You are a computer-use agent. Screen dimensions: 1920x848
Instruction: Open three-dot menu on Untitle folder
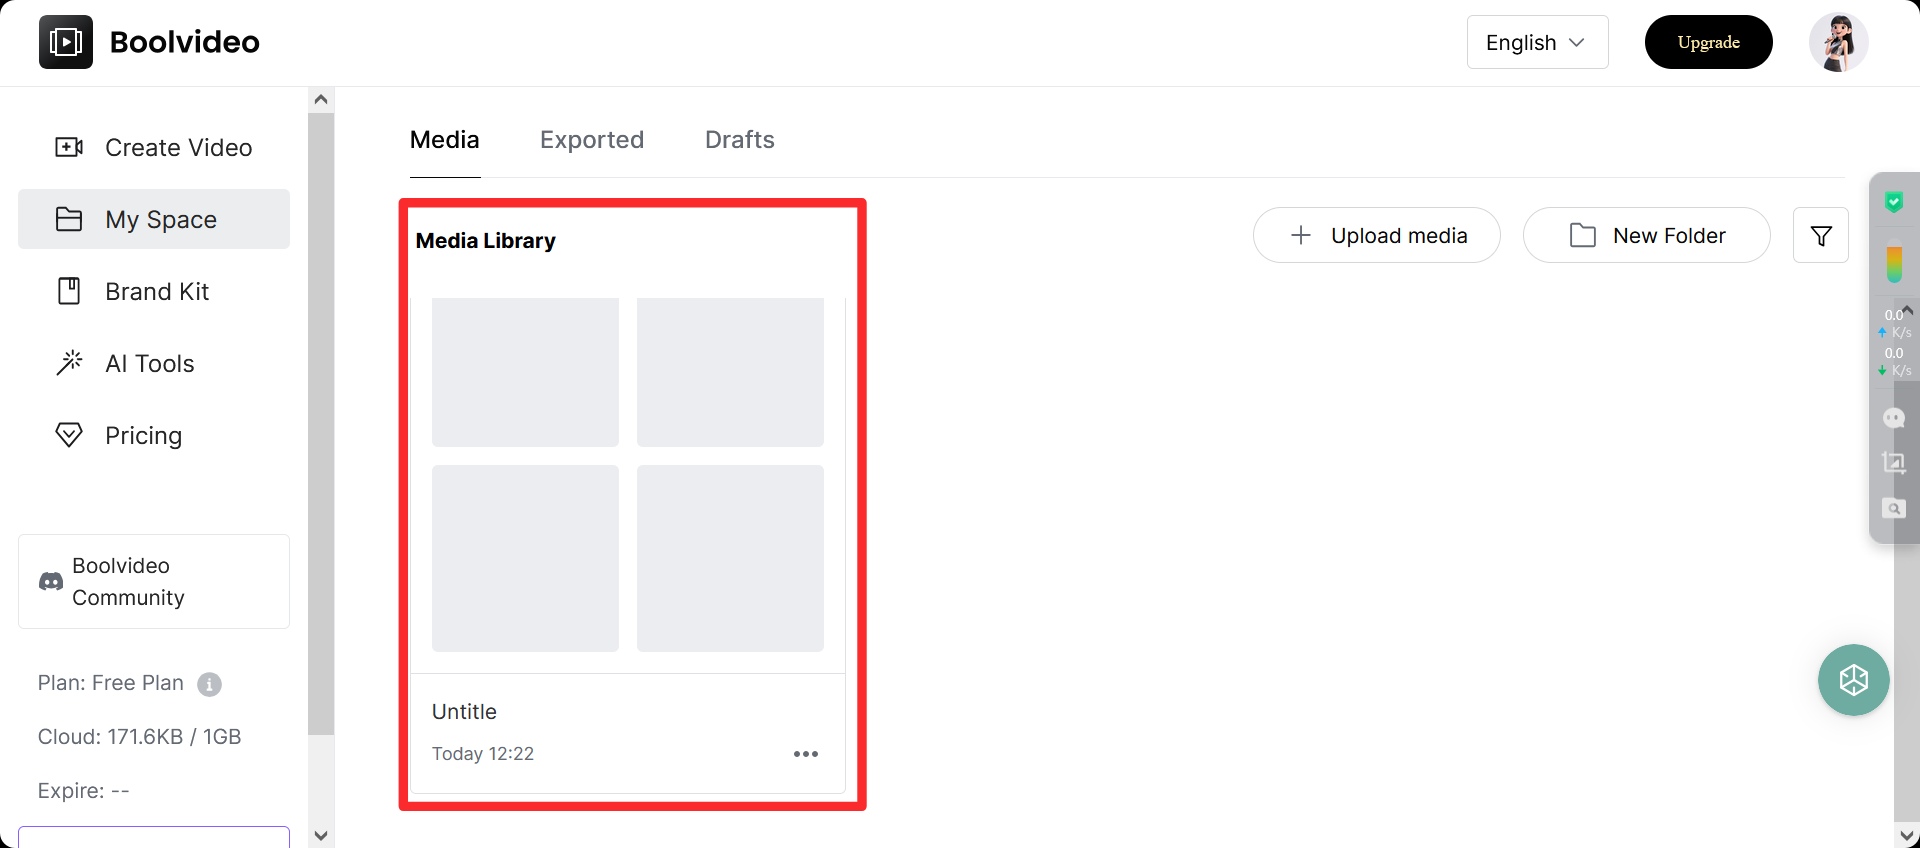click(805, 754)
